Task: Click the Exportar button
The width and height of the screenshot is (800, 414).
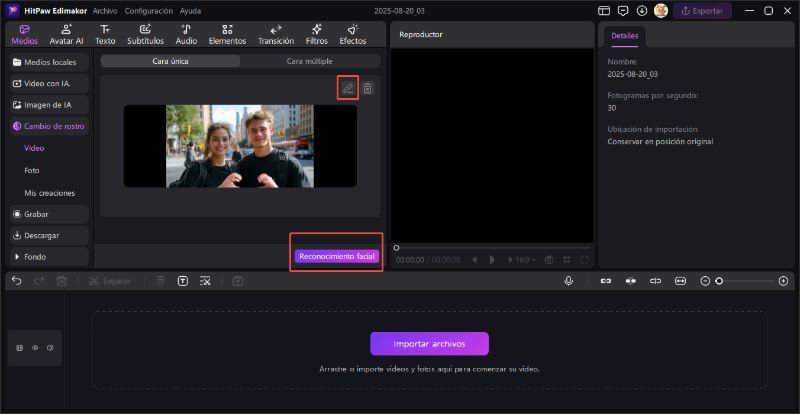Action: tap(702, 11)
